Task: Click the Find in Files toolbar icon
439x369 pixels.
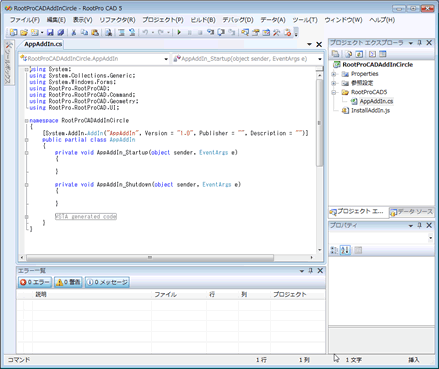Action: point(108,32)
